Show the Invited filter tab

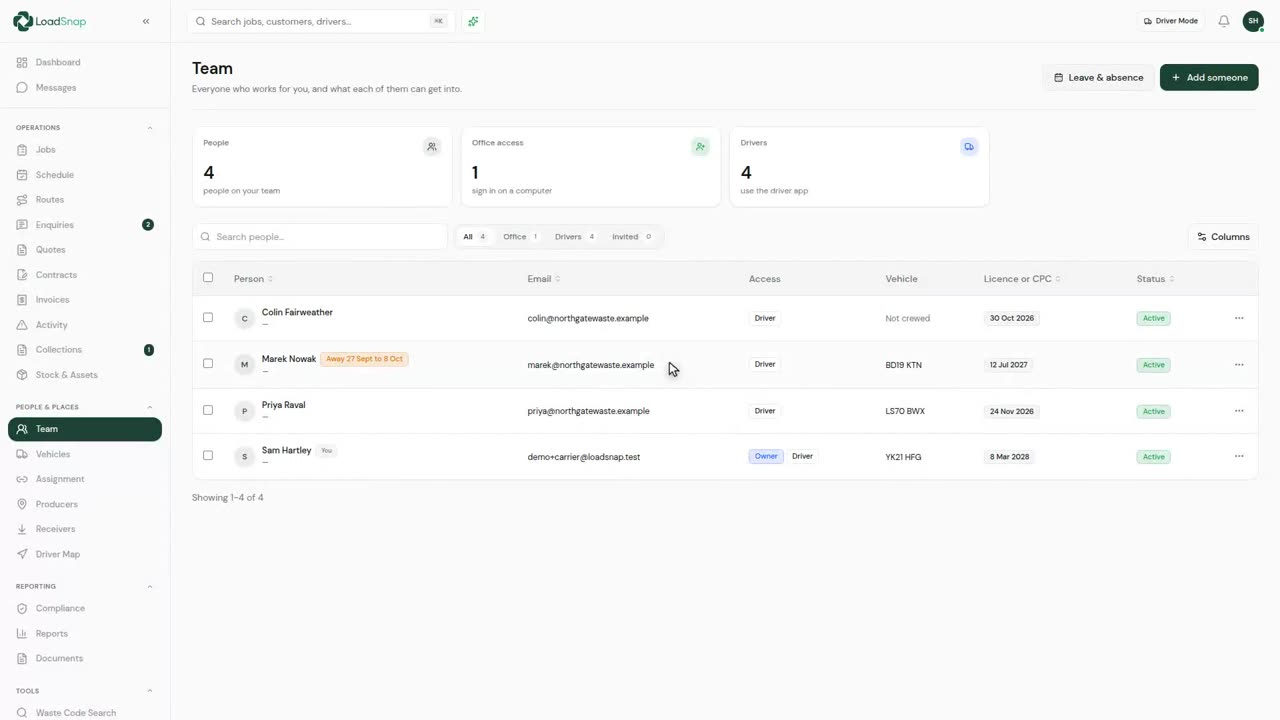pyautogui.click(x=632, y=237)
